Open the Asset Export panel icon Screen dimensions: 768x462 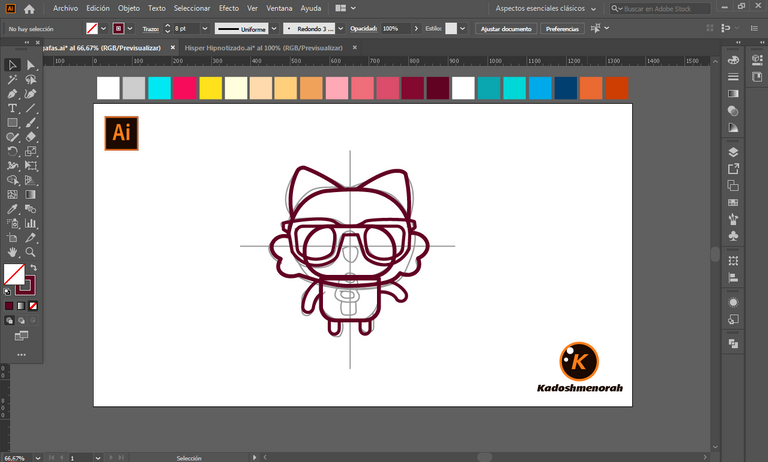733,169
